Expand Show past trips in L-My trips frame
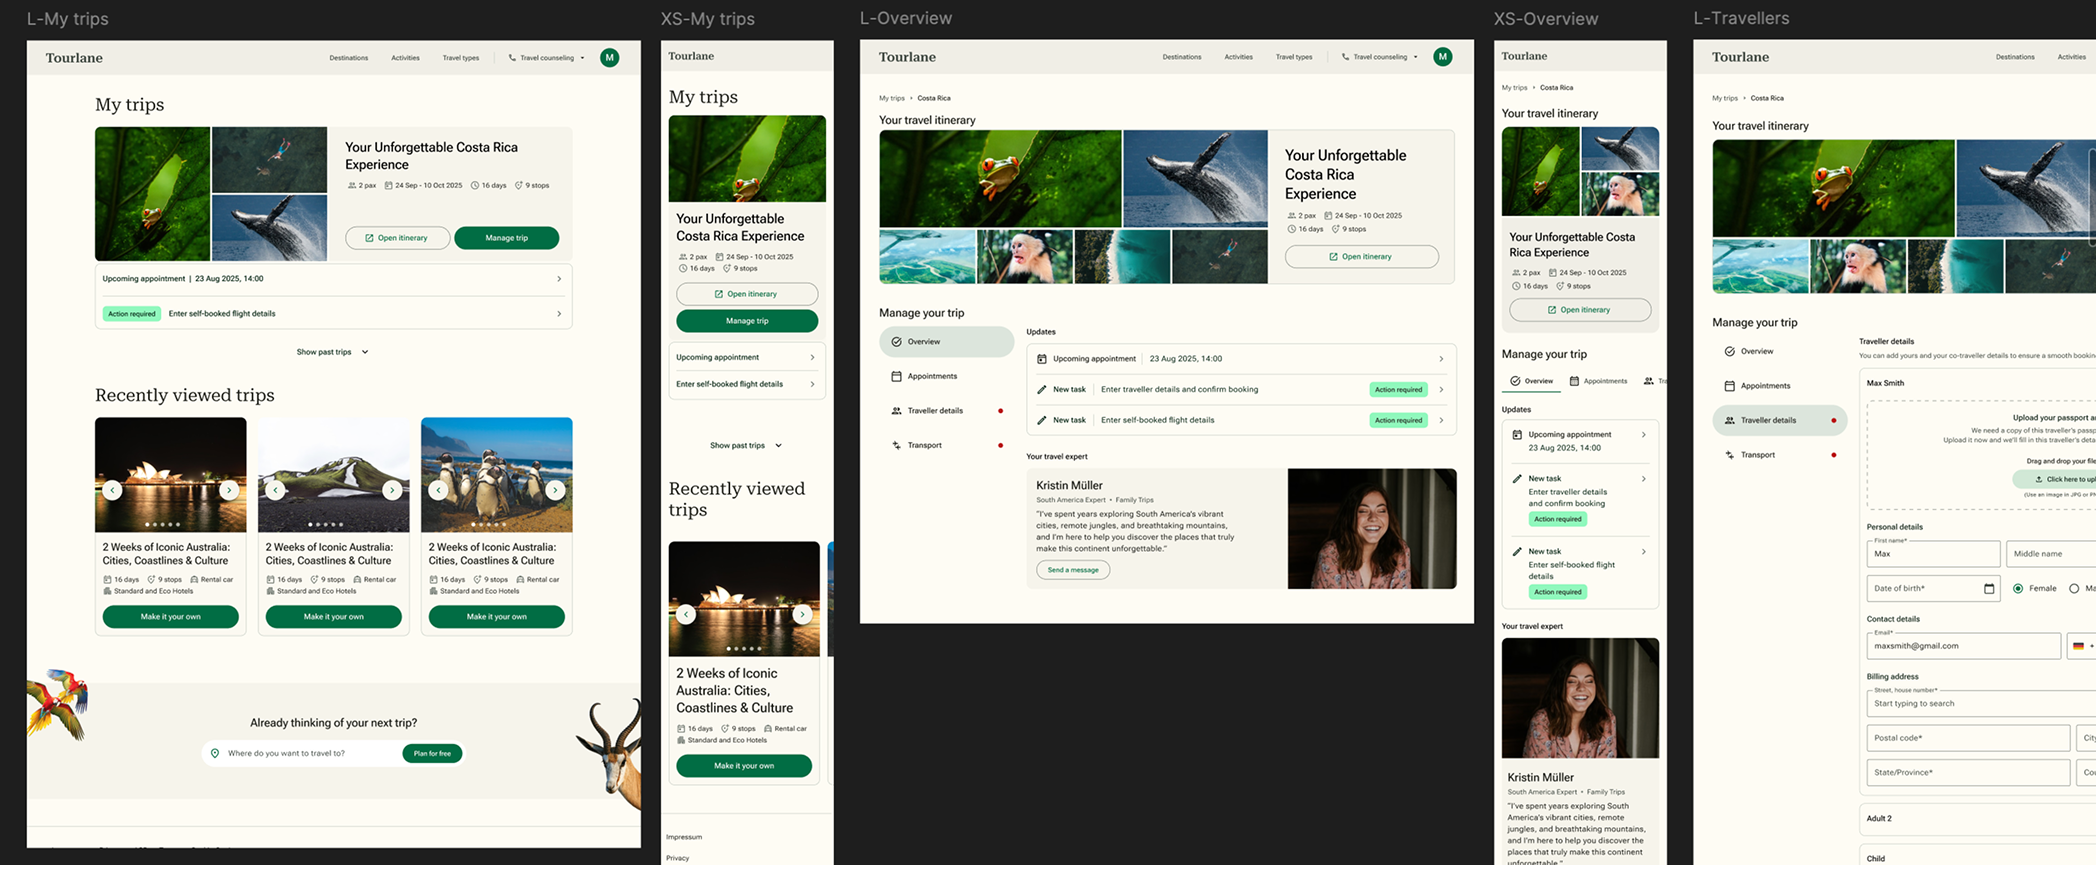 click(332, 352)
